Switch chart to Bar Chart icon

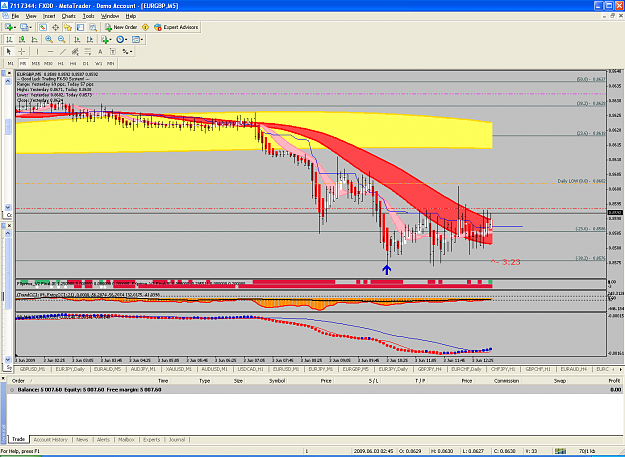9,39
